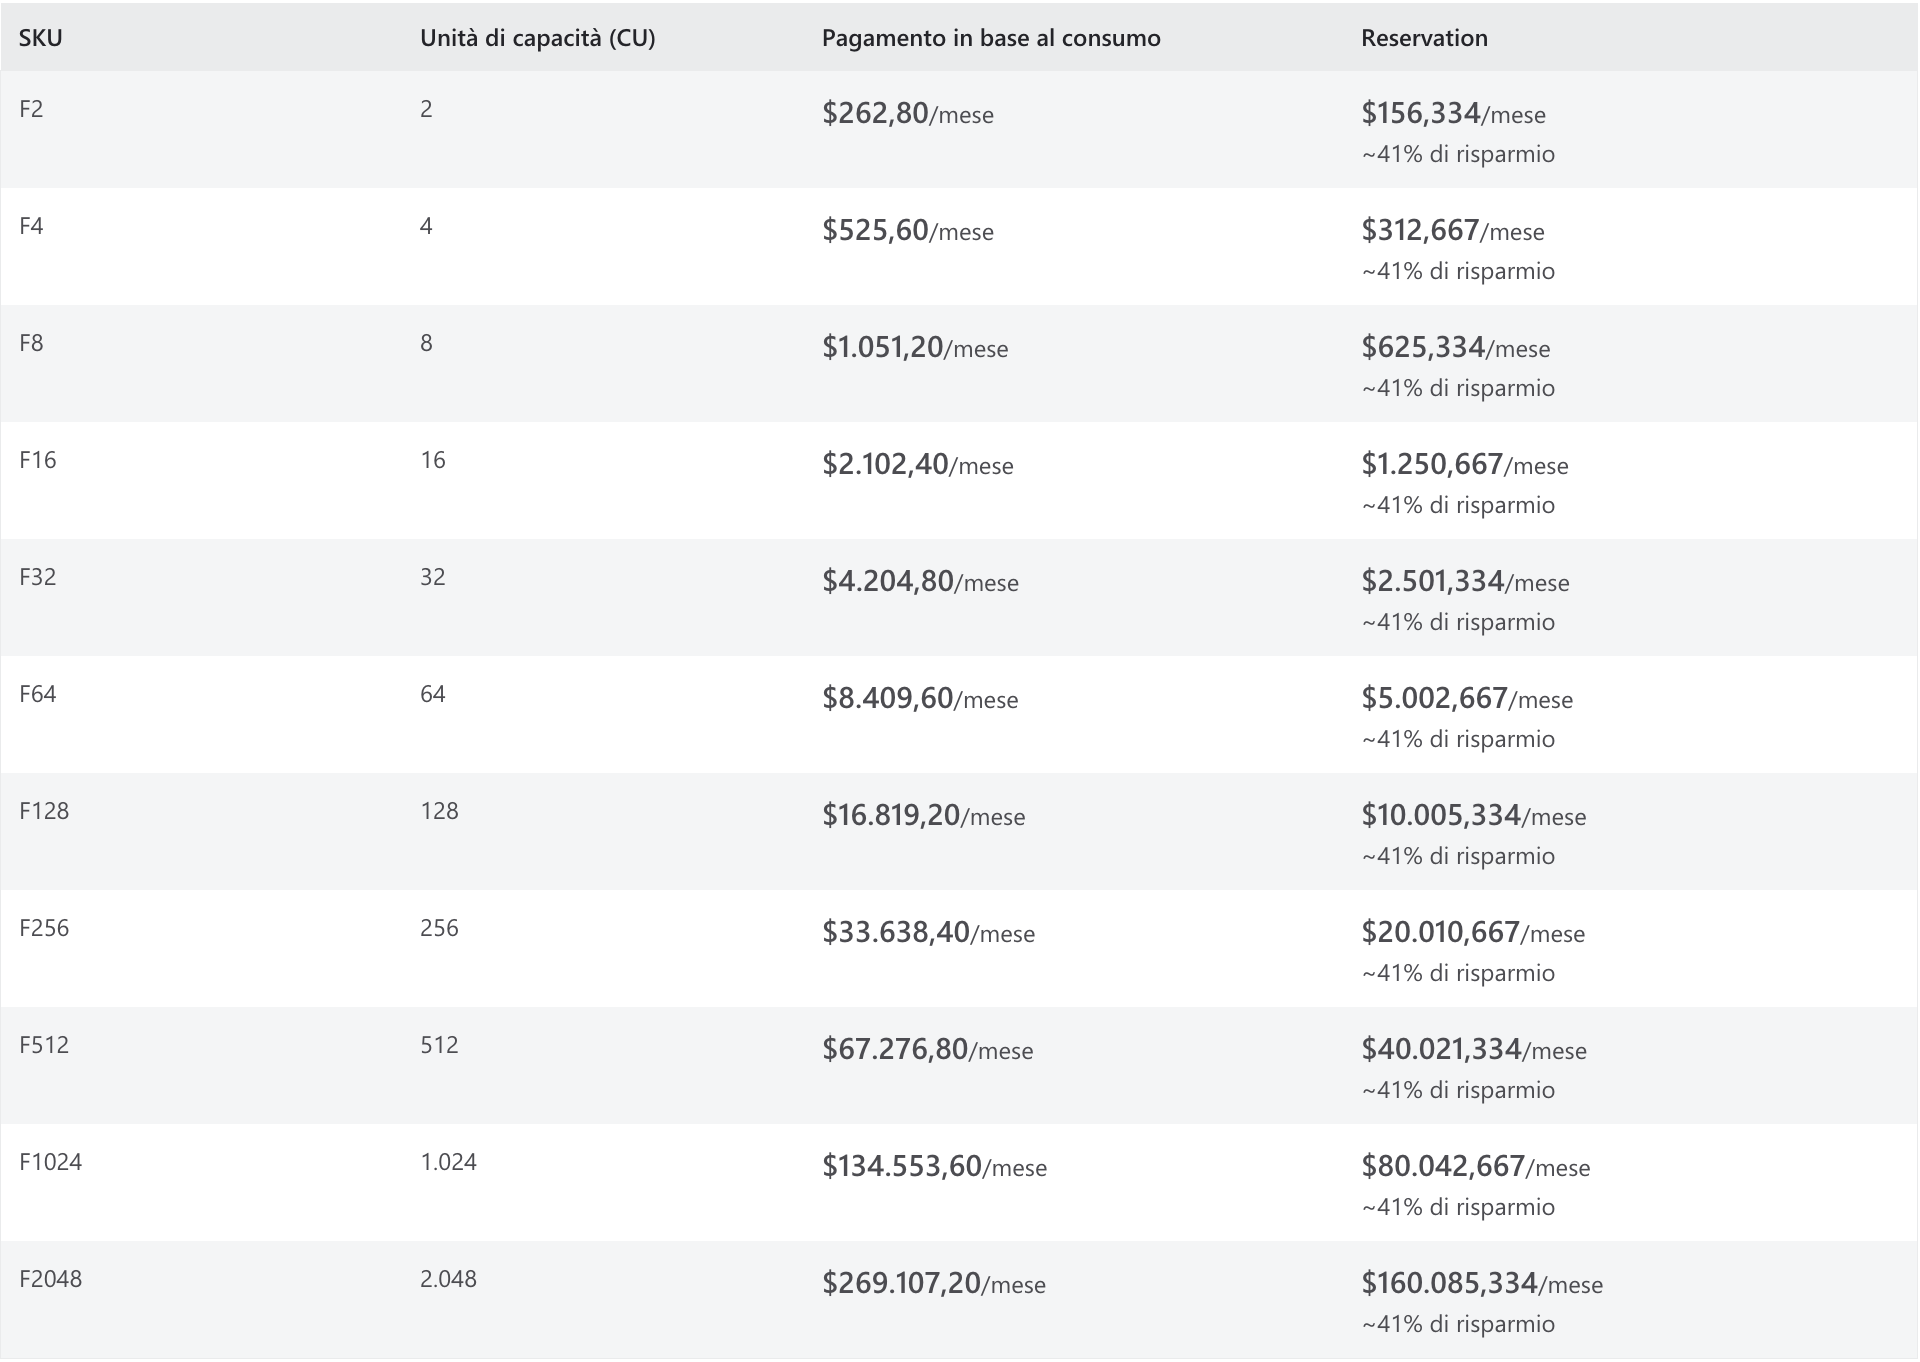Click the F4 SKU row label
The image size is (1920, 1362).
point(31,226)
